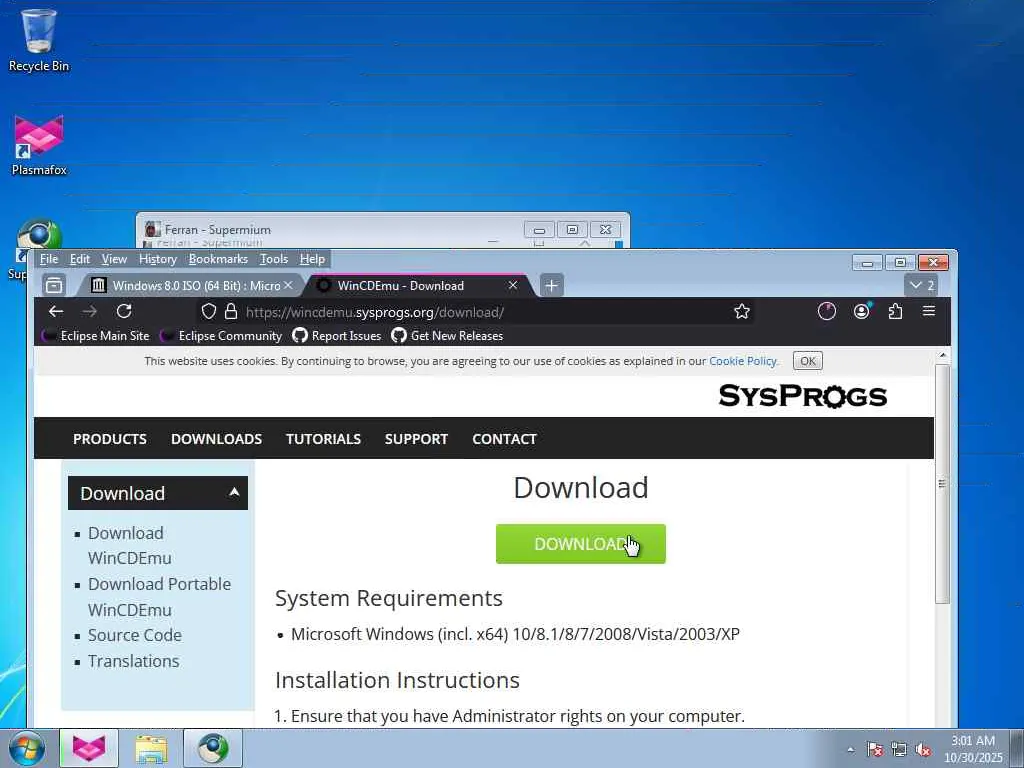The height and width of the screenshot is (768, 1024).
Task: Click the browser back arrow
Action: [x=56, y=312]
